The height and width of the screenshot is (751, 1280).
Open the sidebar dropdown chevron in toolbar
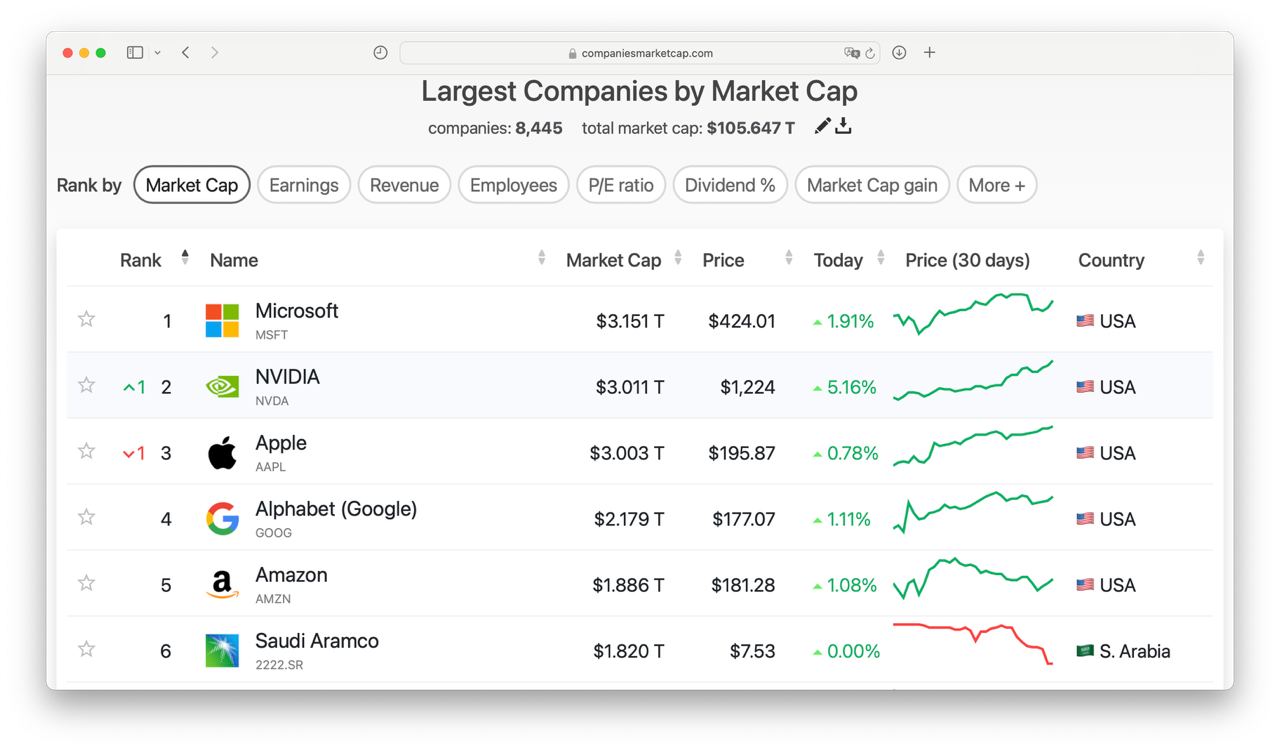(158, 53)
